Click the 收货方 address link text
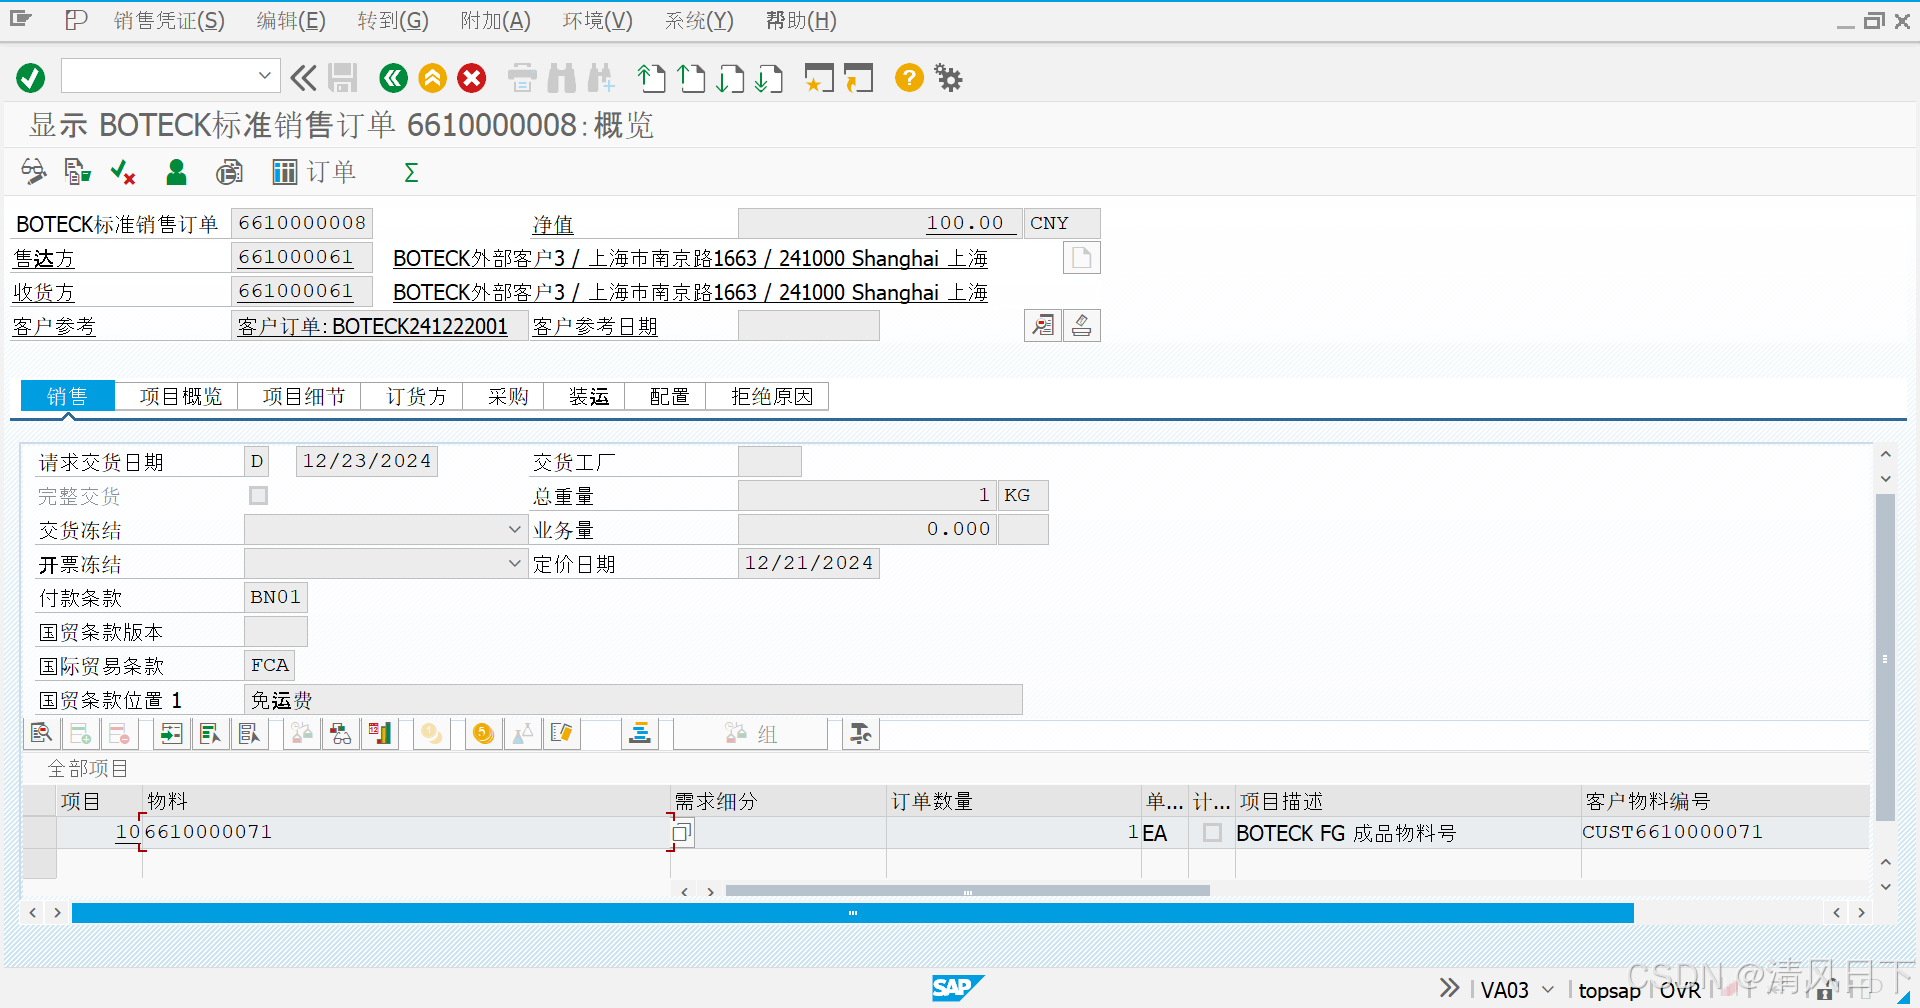Image resolution: width=1920 pixels, height=1008 pixels. 690,292
